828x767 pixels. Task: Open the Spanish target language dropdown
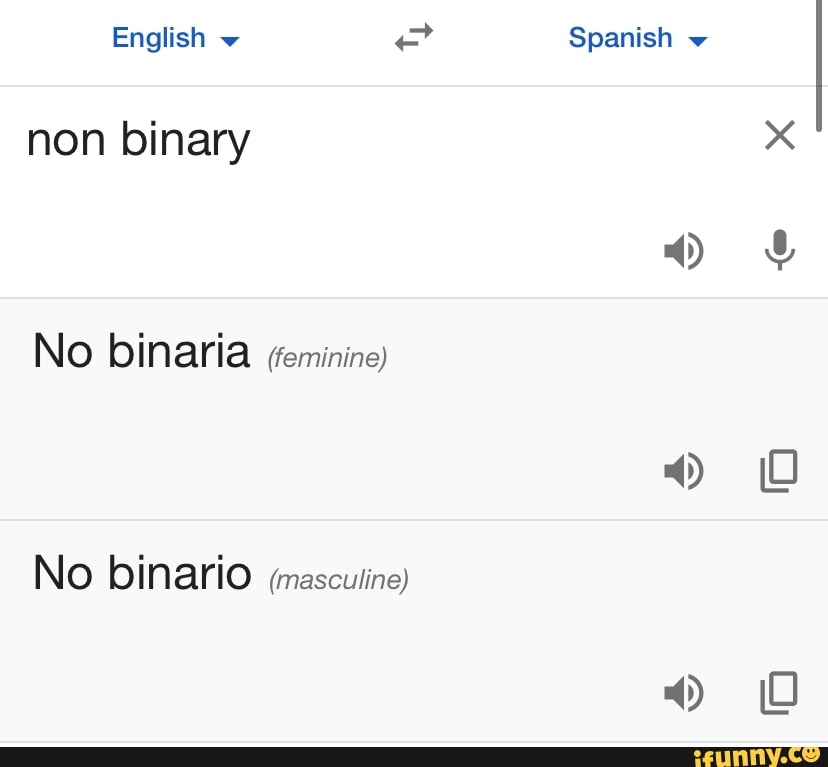click(638, 37)
